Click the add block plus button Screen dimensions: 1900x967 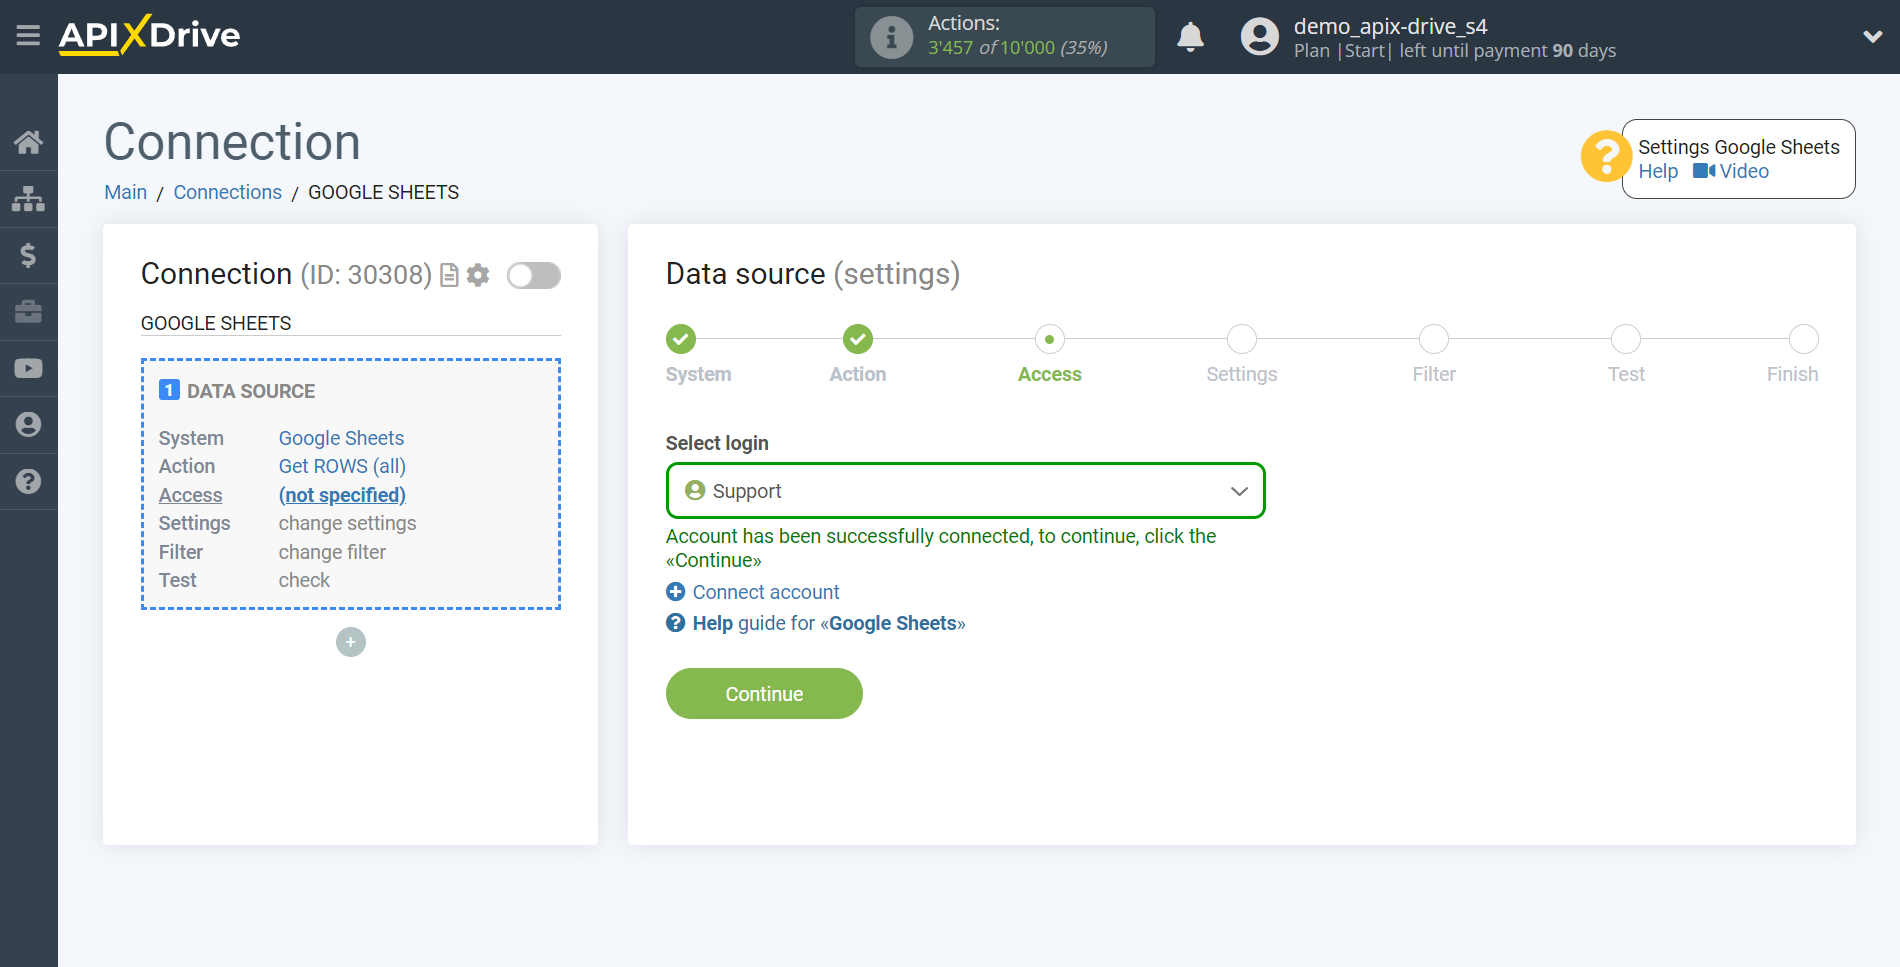(x=351, y=642)
